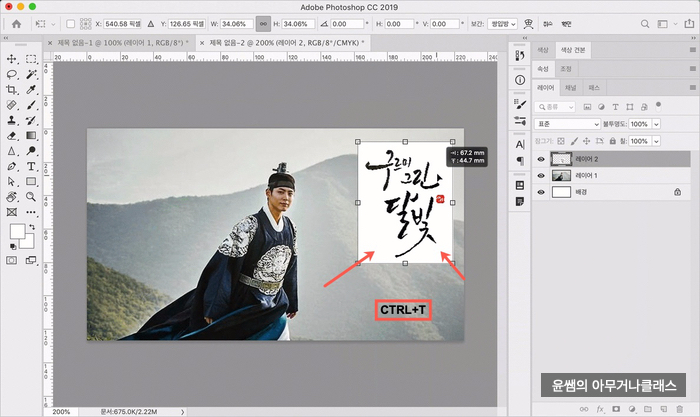
Task: Toggle lock all layer attributes
Action: (612, 141)
